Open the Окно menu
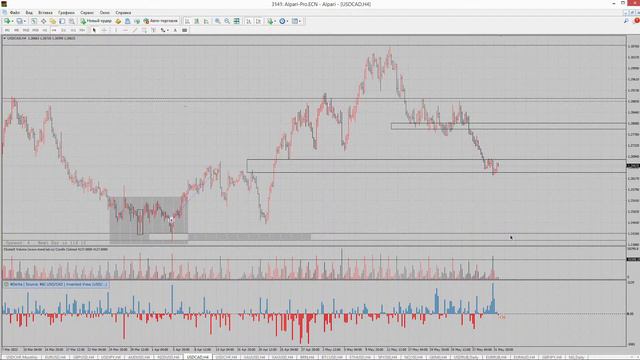The image size is (640, 360). (x=104, y=13)
